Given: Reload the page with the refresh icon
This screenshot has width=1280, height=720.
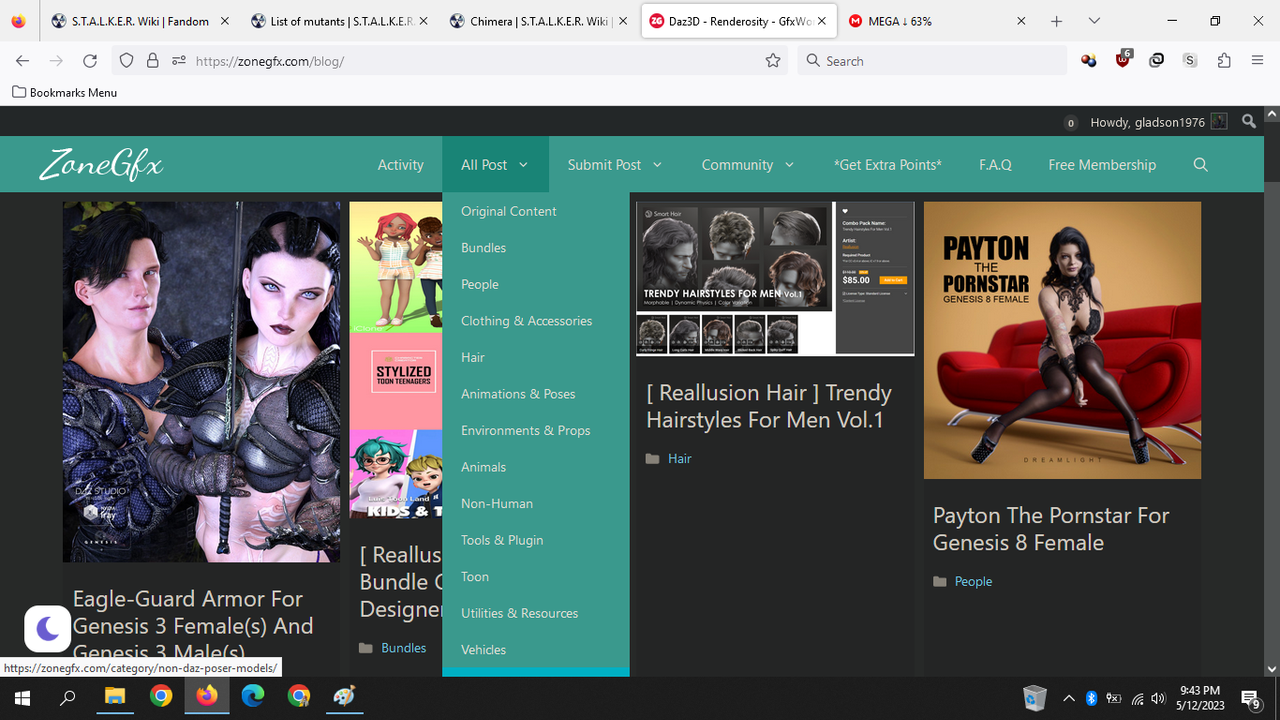Looking at the screenshot, I should click(x=90, y=61).
